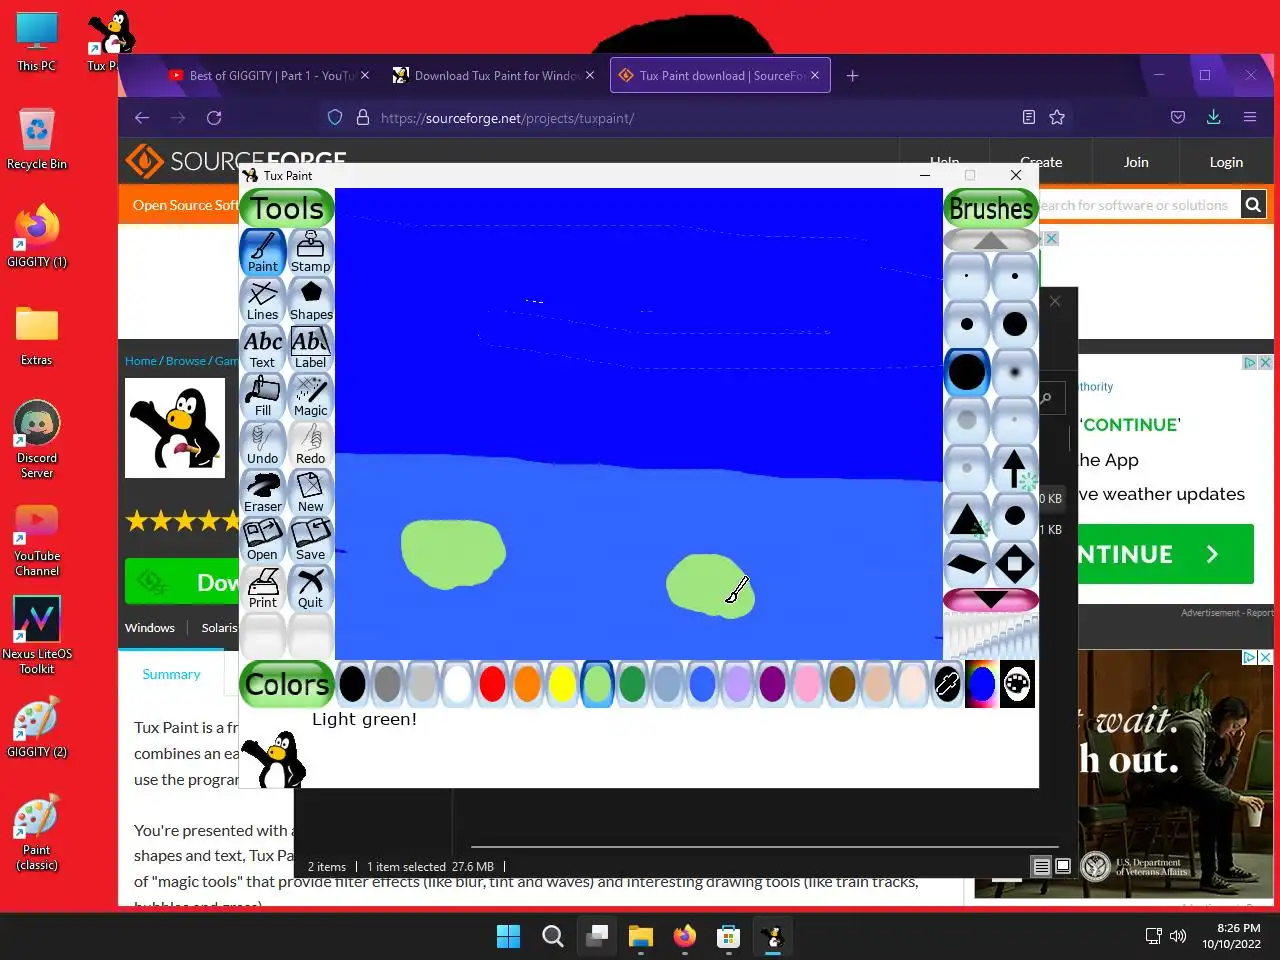
Task: Click Login on SourceForge header
Action: (1226, 162)
